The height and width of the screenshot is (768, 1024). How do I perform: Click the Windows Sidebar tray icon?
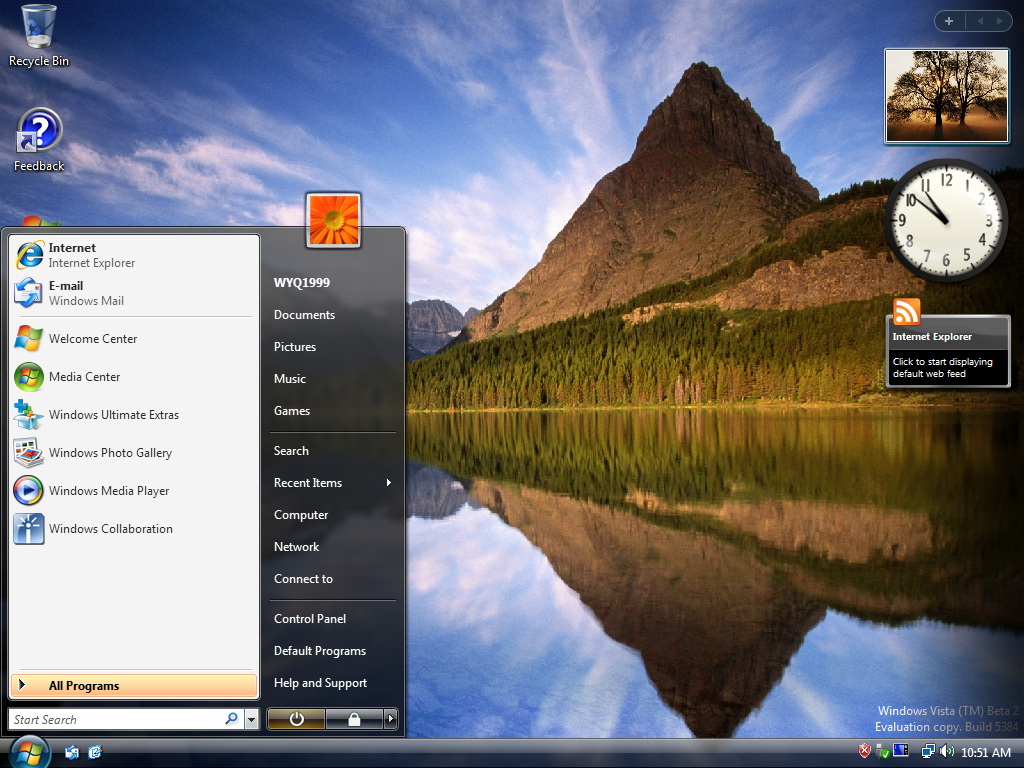pos(901,751)
